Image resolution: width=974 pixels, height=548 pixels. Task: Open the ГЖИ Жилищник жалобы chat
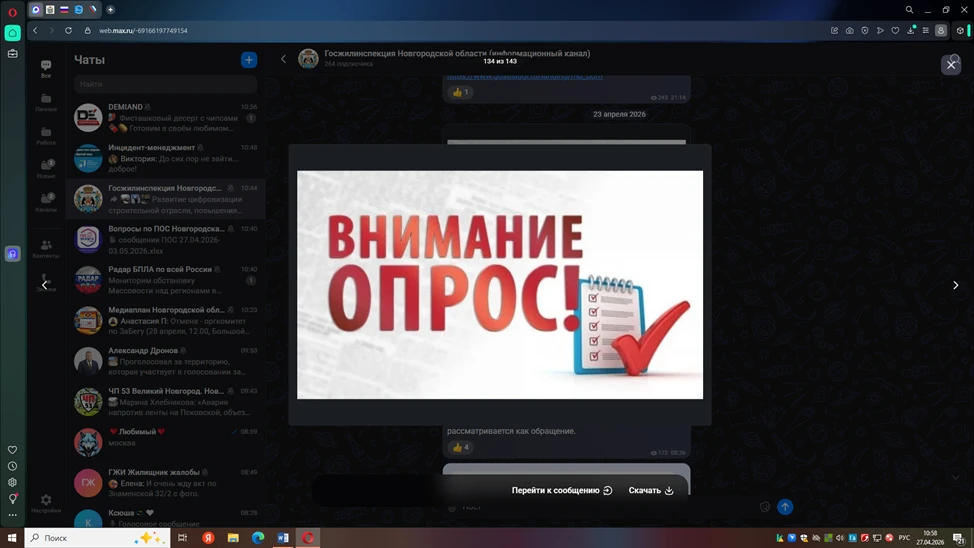pos(165,483)
